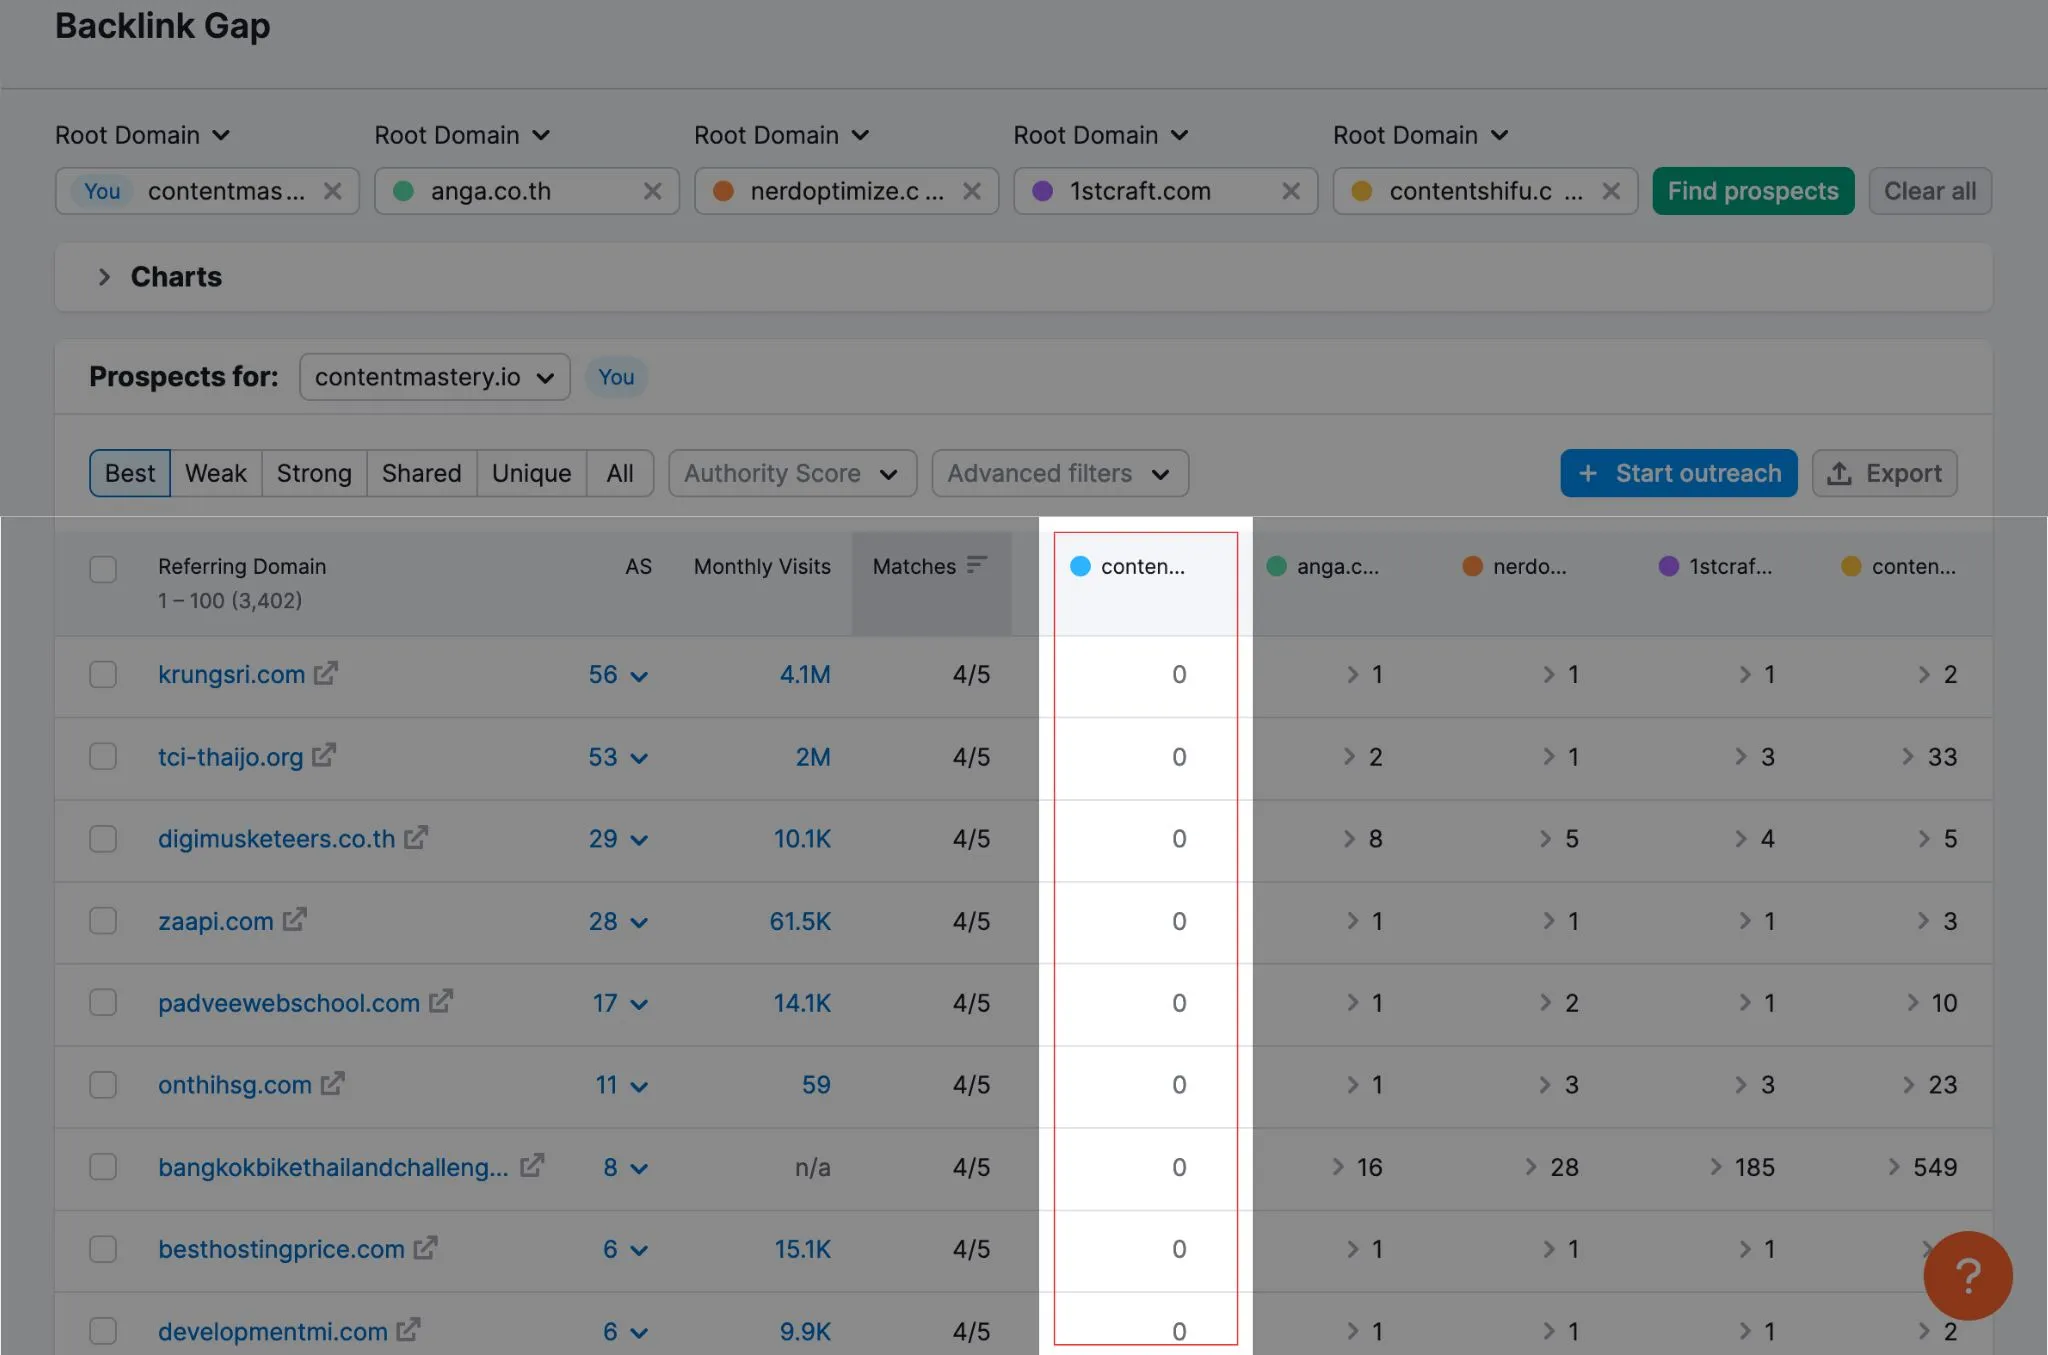Open the Authority Score filter dropdown
Image resolution: width=2048 pixels, height=1355 pixels.
point(792,473)
